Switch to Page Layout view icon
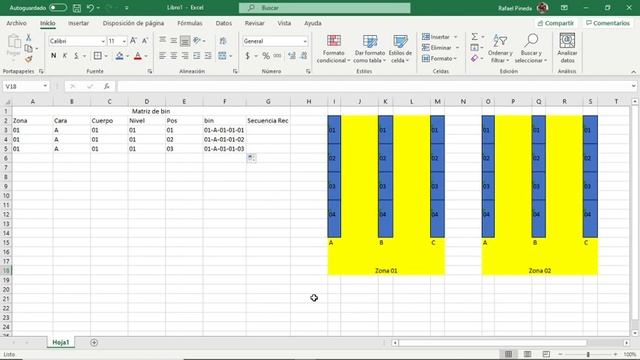This screenshot has width=640, height=360. (527, 354)
